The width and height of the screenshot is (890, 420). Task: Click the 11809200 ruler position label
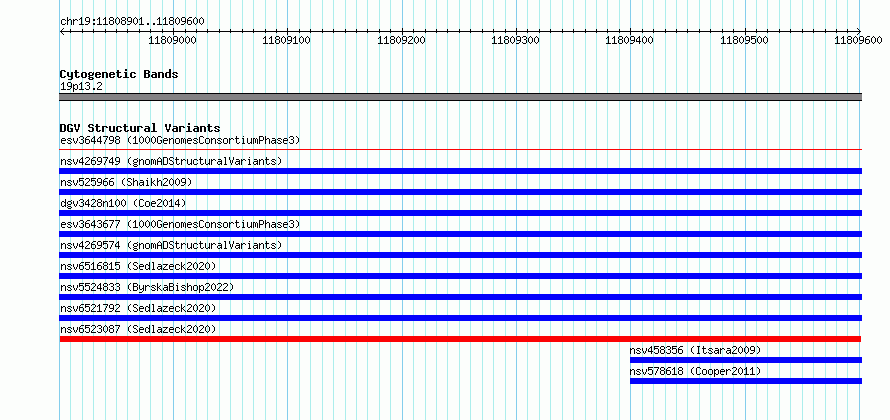click(401, 40)
